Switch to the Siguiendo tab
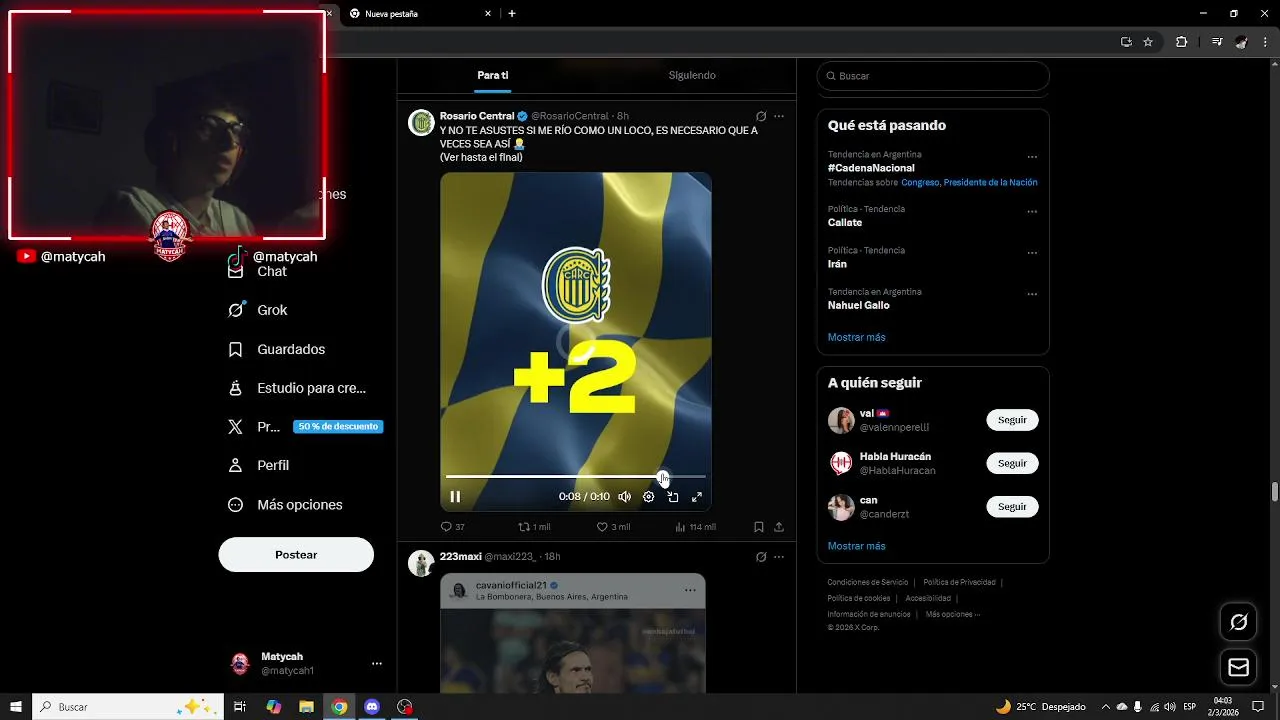Viewport: 1280px width, 720px height. tap(692, 75)
